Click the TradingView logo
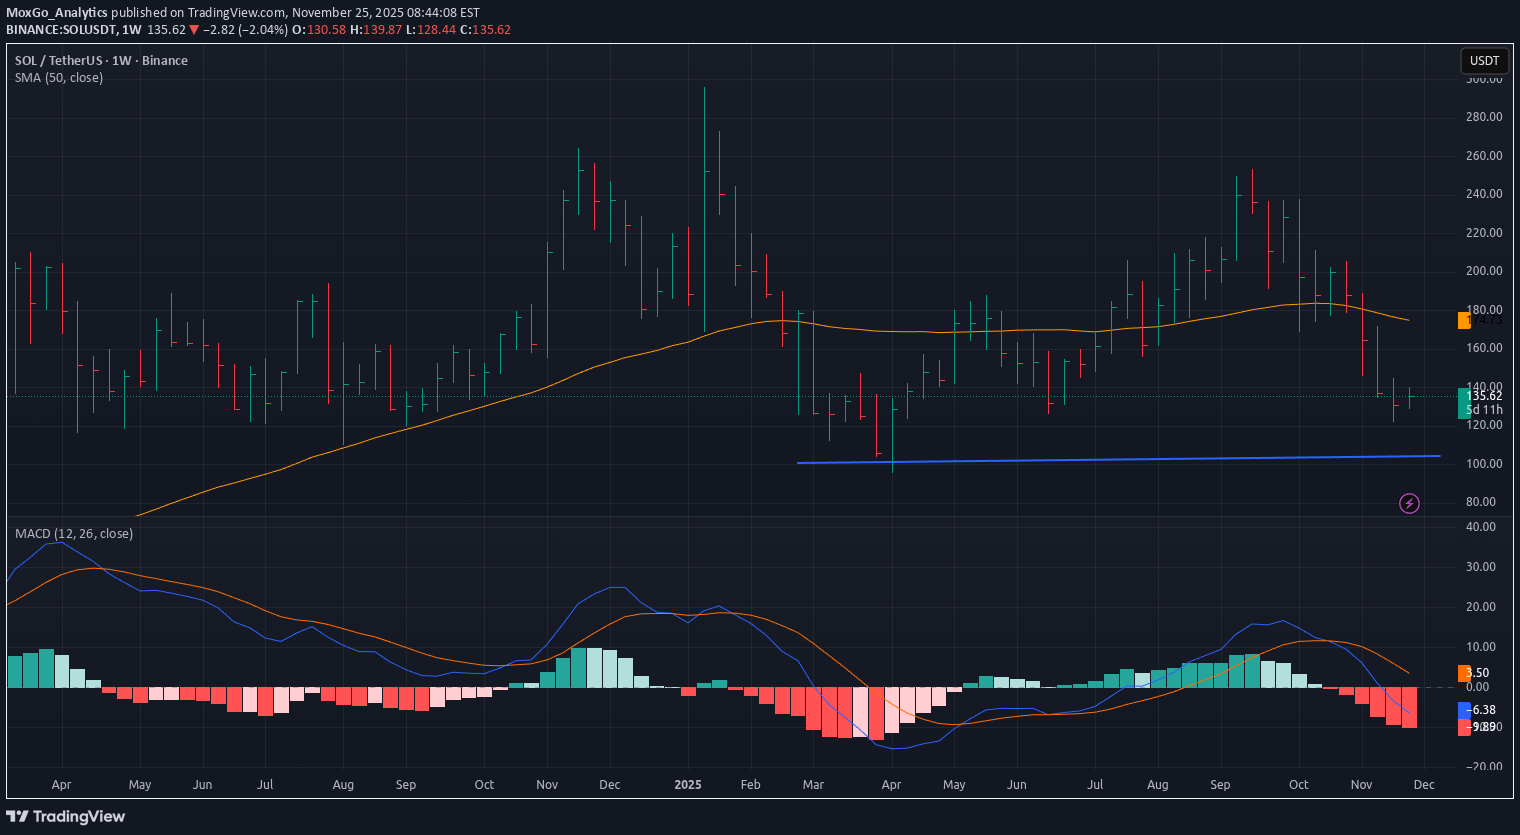The width and height of the screenshot is (1520, 835). click(x=66, y=816)
